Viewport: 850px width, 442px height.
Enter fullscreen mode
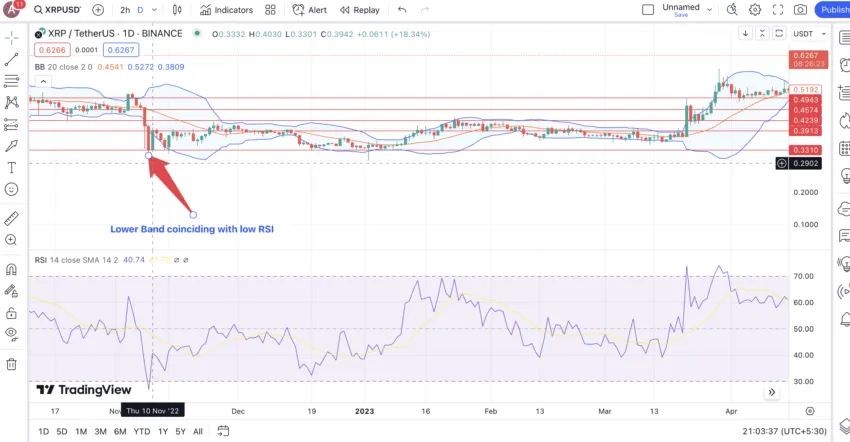(x=778, y=10)
